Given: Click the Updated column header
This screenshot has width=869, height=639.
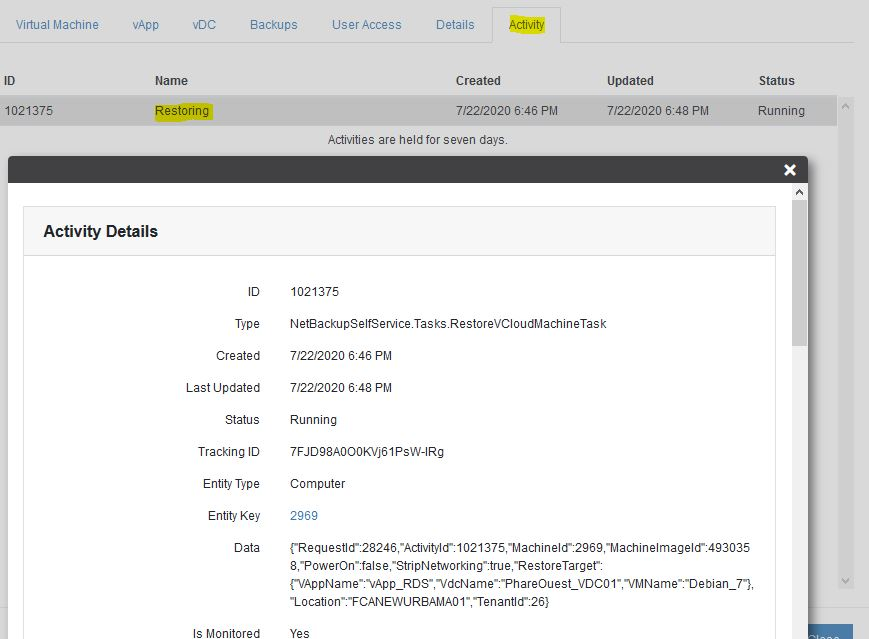Looking at the screenshot, I should click(630, 81).
